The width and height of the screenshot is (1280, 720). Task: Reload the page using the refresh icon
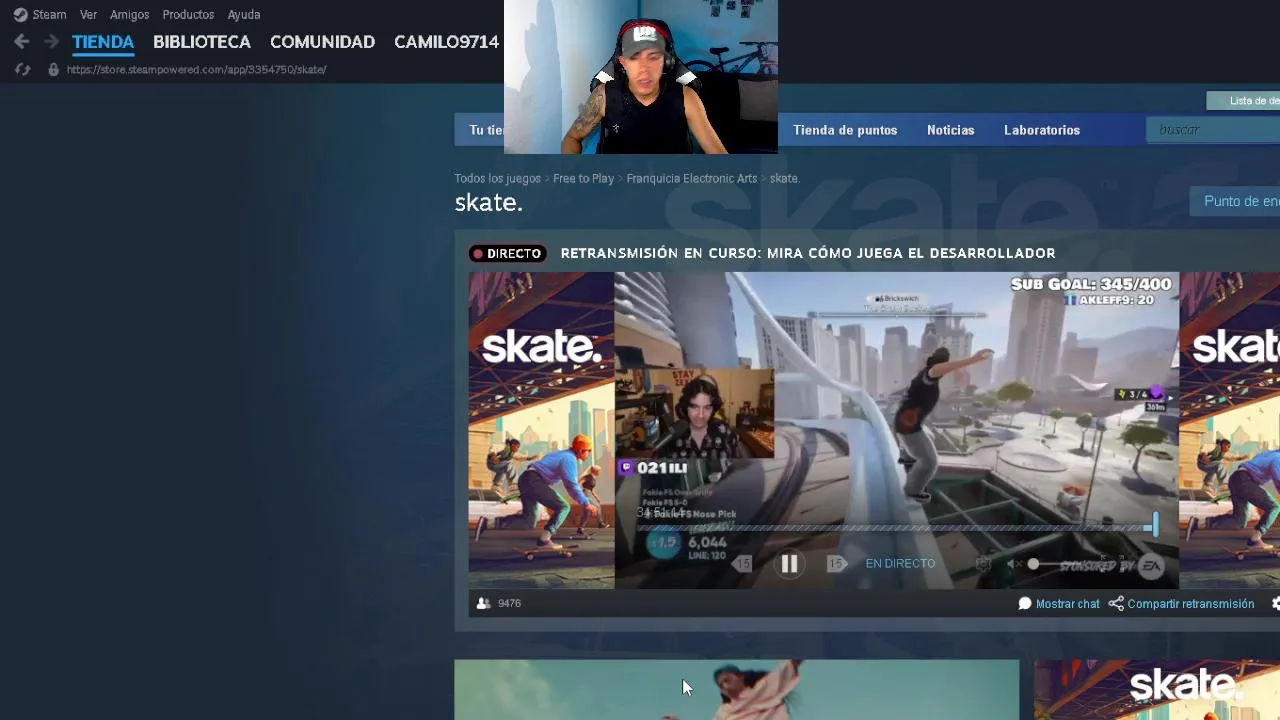tap(22, 69)
